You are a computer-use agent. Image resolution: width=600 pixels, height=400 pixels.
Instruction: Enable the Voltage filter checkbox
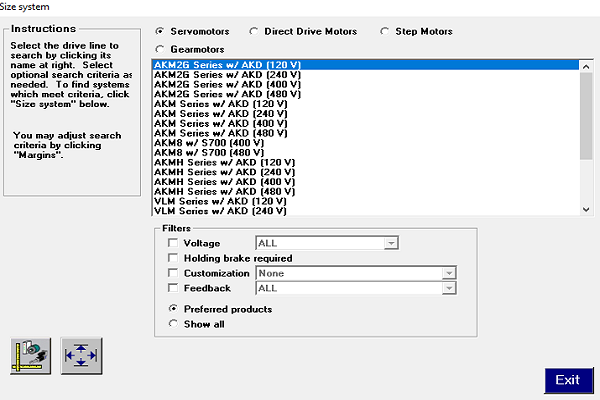click(173, 243)
